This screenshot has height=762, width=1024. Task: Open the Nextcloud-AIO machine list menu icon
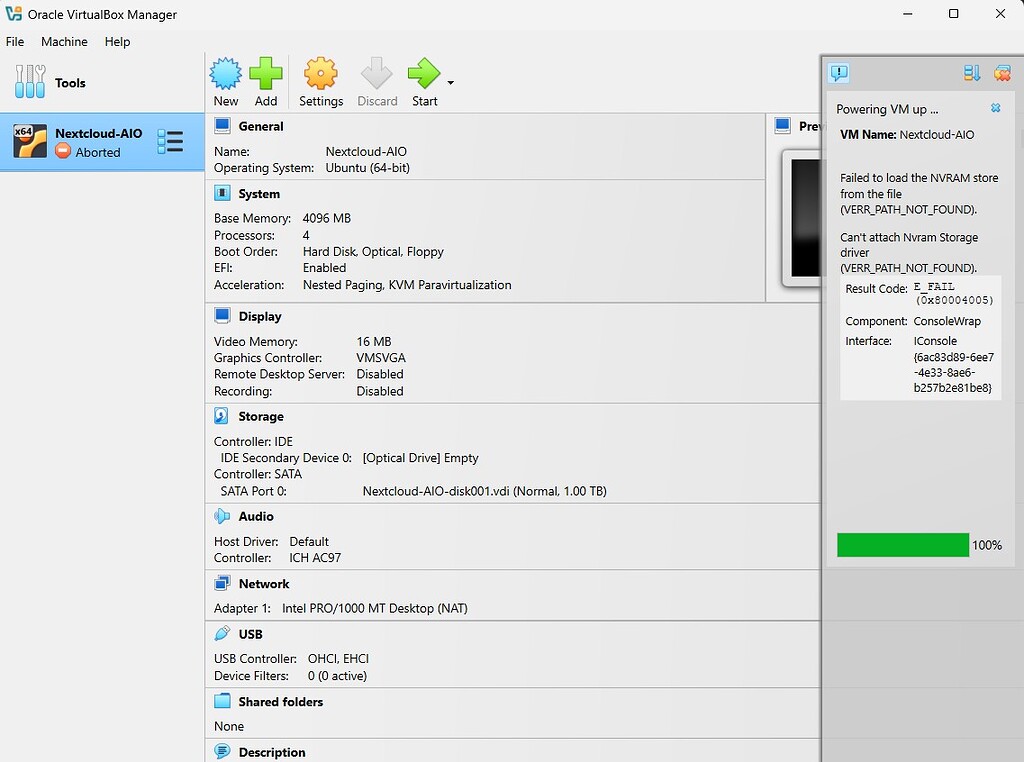pyautogui.click(x=170, y=142)
